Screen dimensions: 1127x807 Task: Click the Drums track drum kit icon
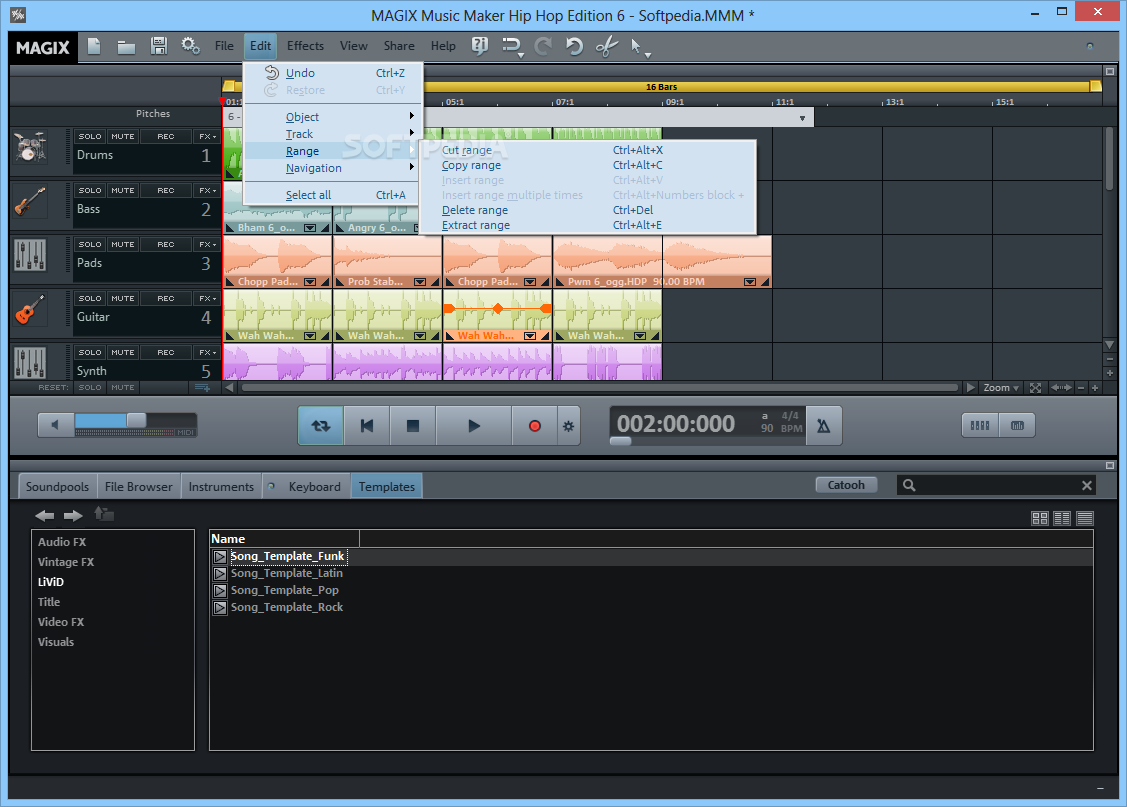click(x=30, y=147)
